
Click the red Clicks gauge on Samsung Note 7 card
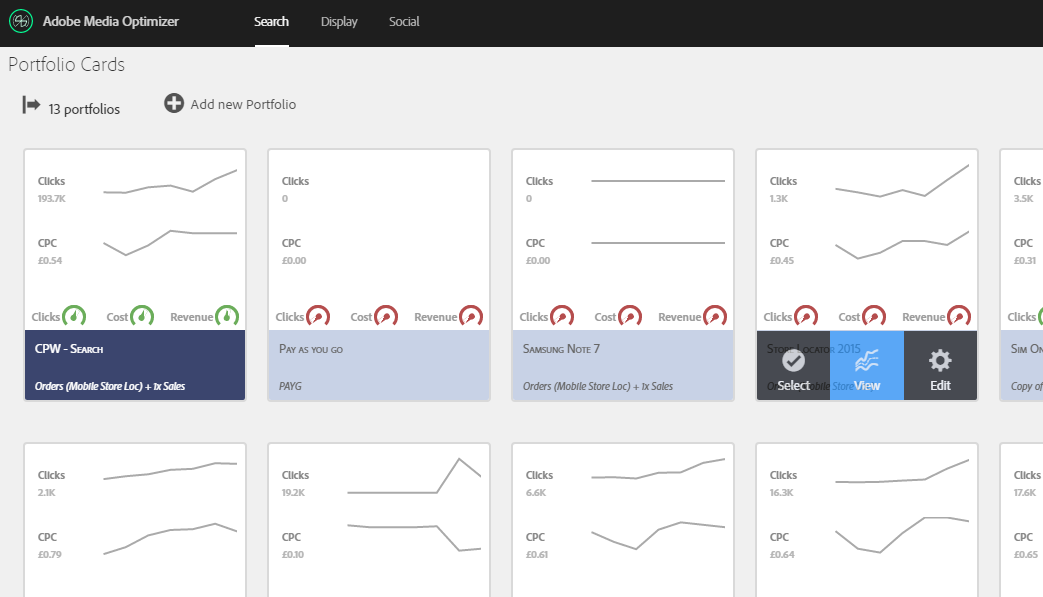coord(563,317)
